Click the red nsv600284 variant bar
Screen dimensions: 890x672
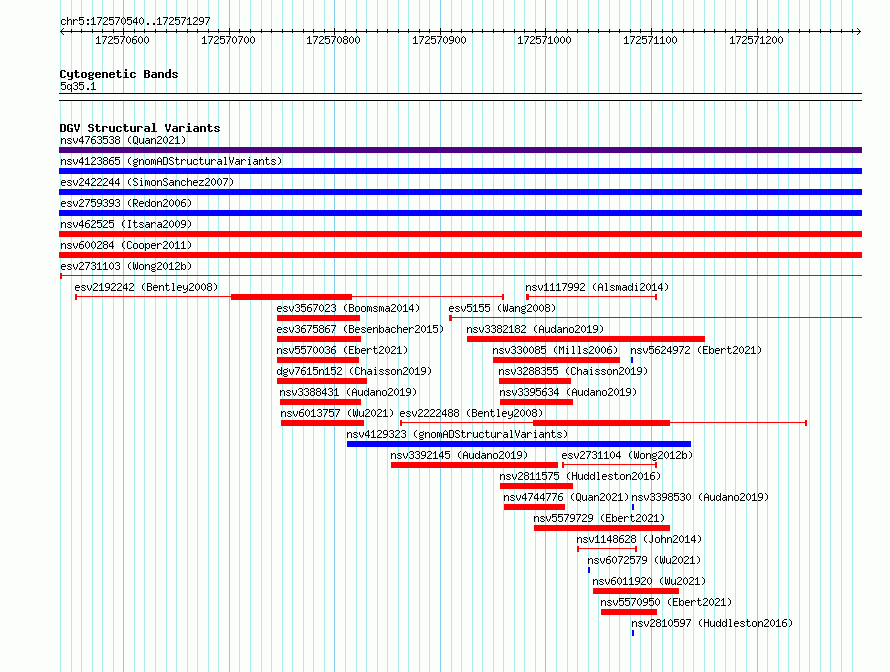tap(460, 255)
